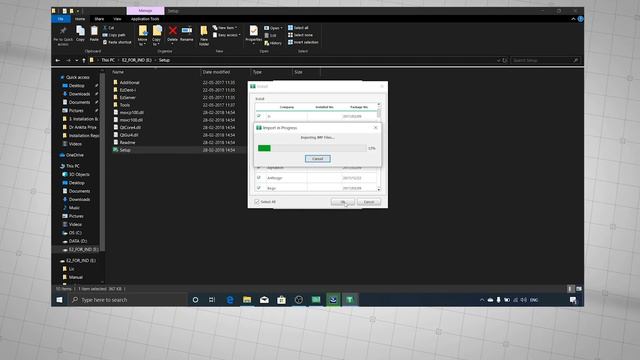Open Mail app from the taskbar
Screen dimensions: 640x360
264,300
